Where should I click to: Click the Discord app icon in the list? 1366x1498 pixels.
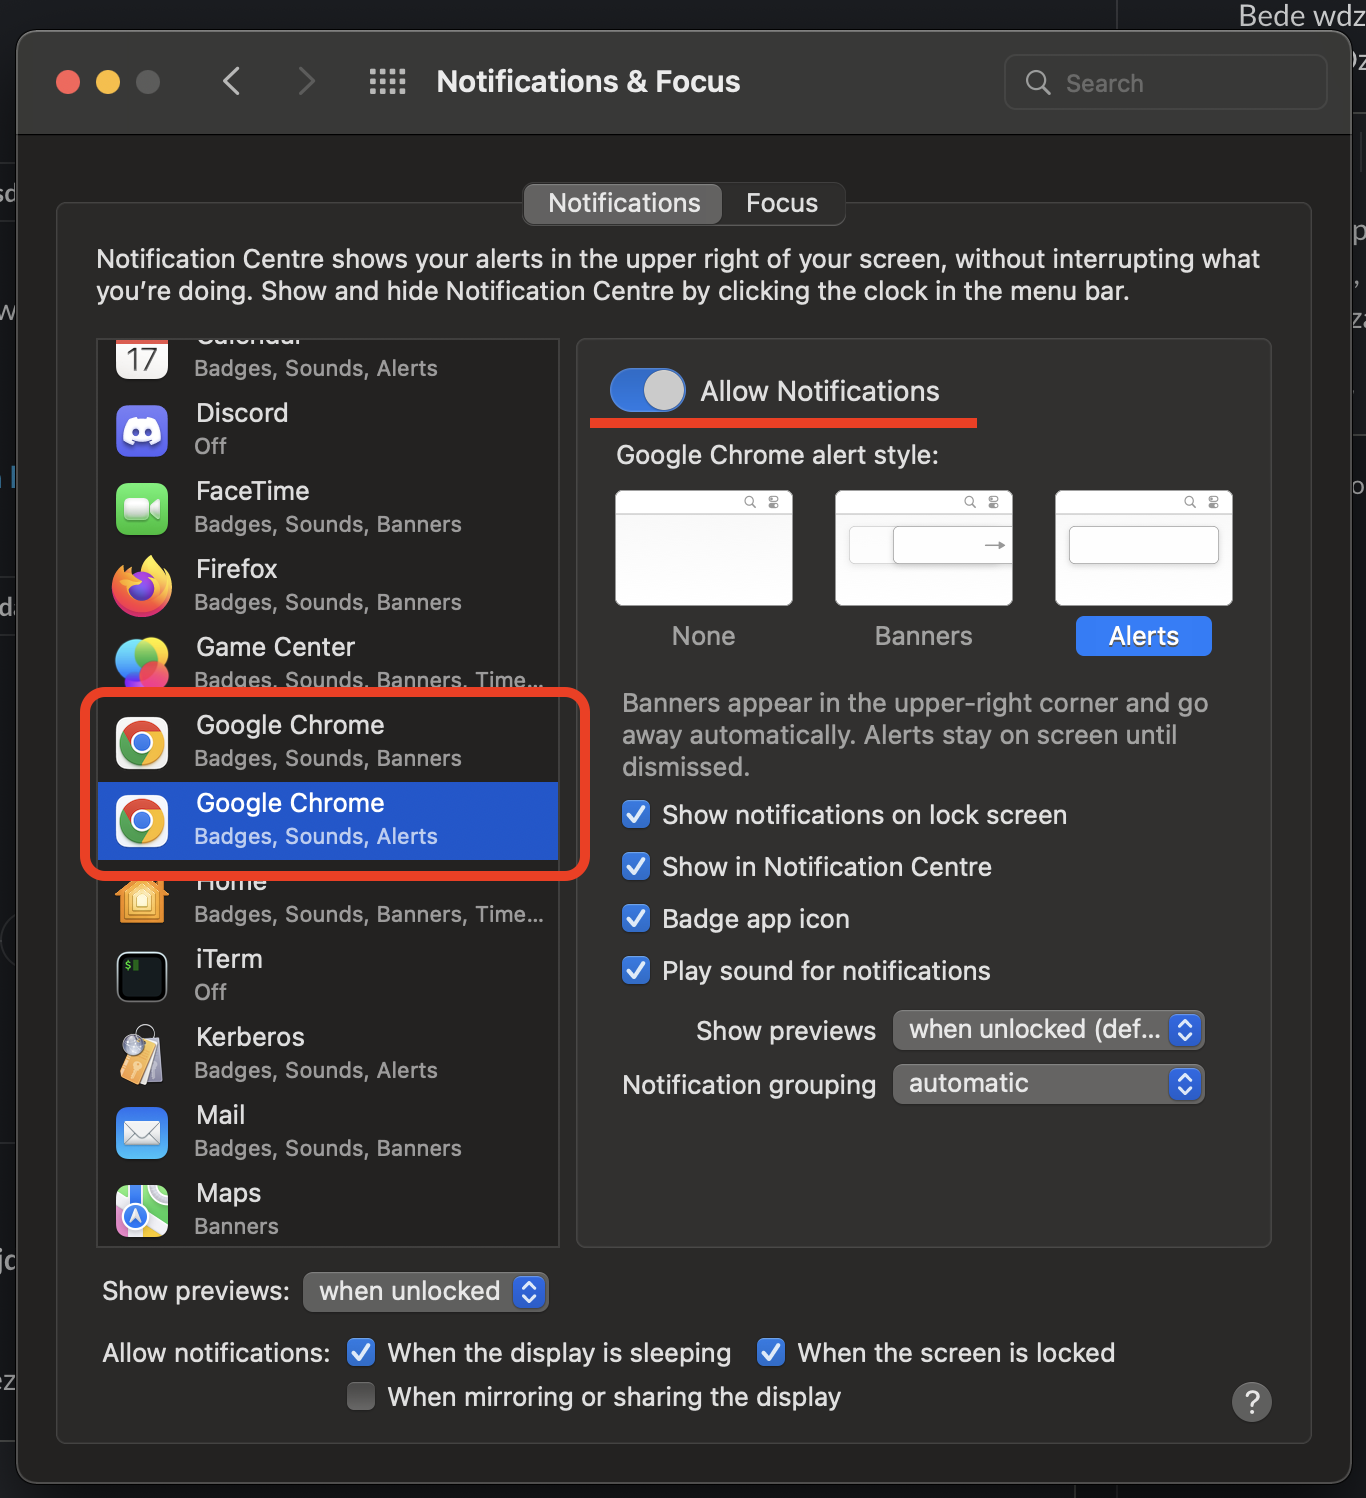click(142, 431)
